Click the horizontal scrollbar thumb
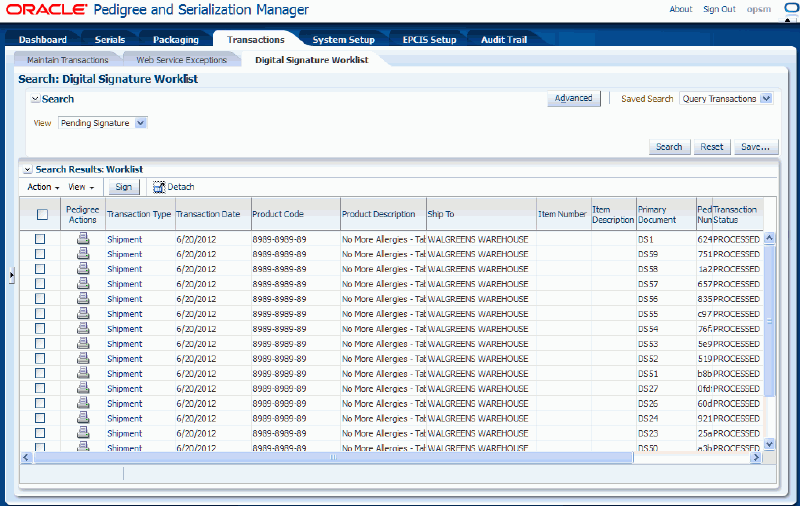This screenshot has width=800, height=506. [333, 458]
